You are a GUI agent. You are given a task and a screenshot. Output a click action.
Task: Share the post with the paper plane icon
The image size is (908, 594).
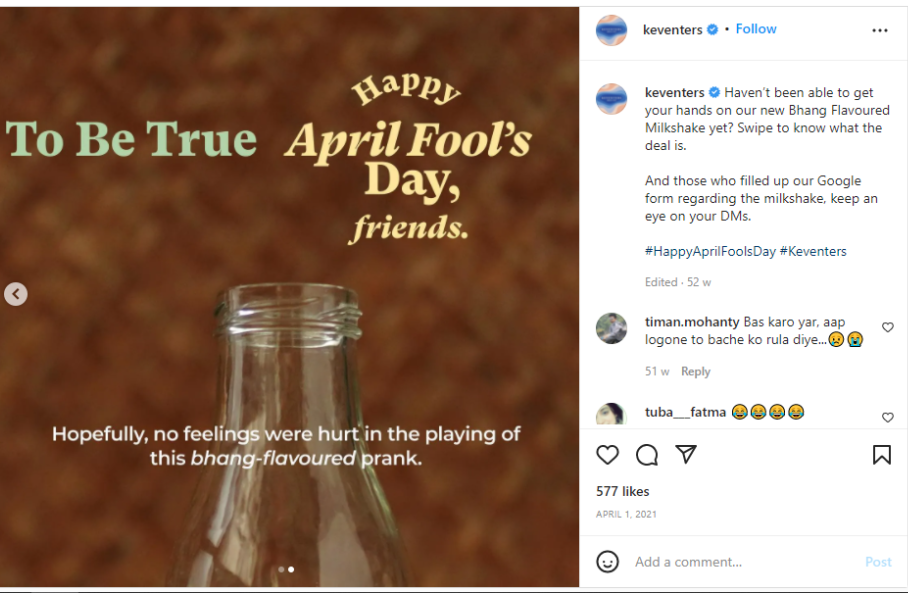686,455
